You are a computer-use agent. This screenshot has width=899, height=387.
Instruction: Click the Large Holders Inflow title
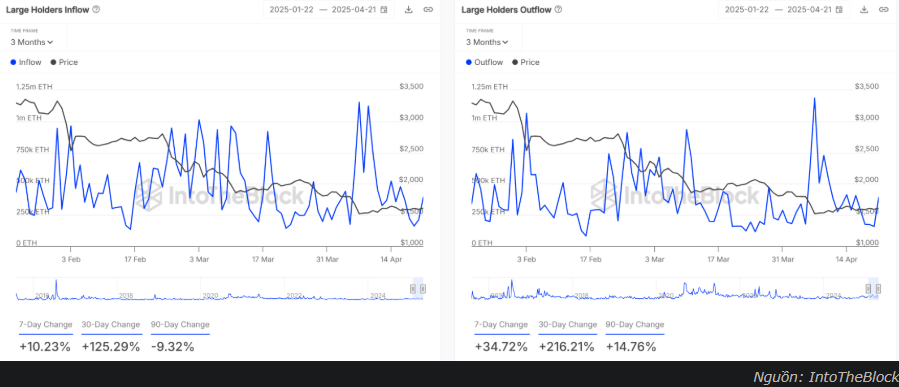click(x=47, y=10)
